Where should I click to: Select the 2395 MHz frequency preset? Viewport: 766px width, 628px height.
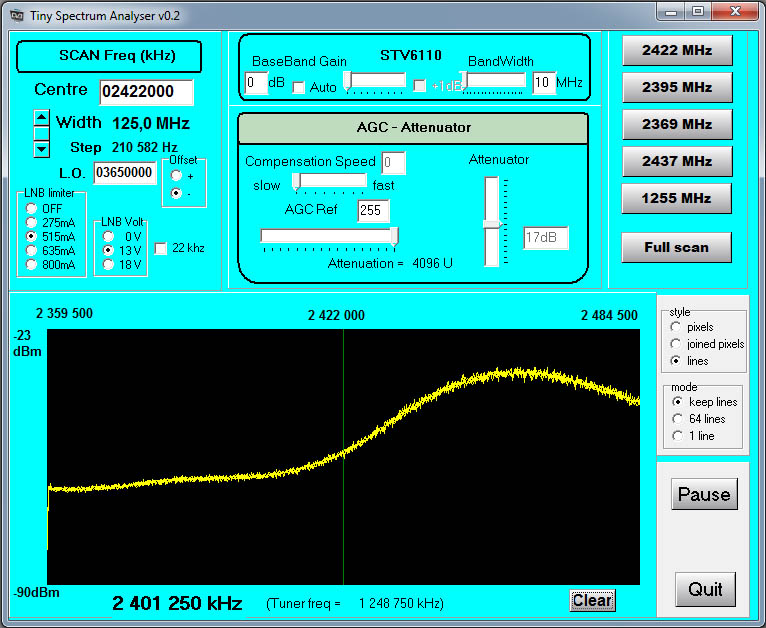coord(676,88)
